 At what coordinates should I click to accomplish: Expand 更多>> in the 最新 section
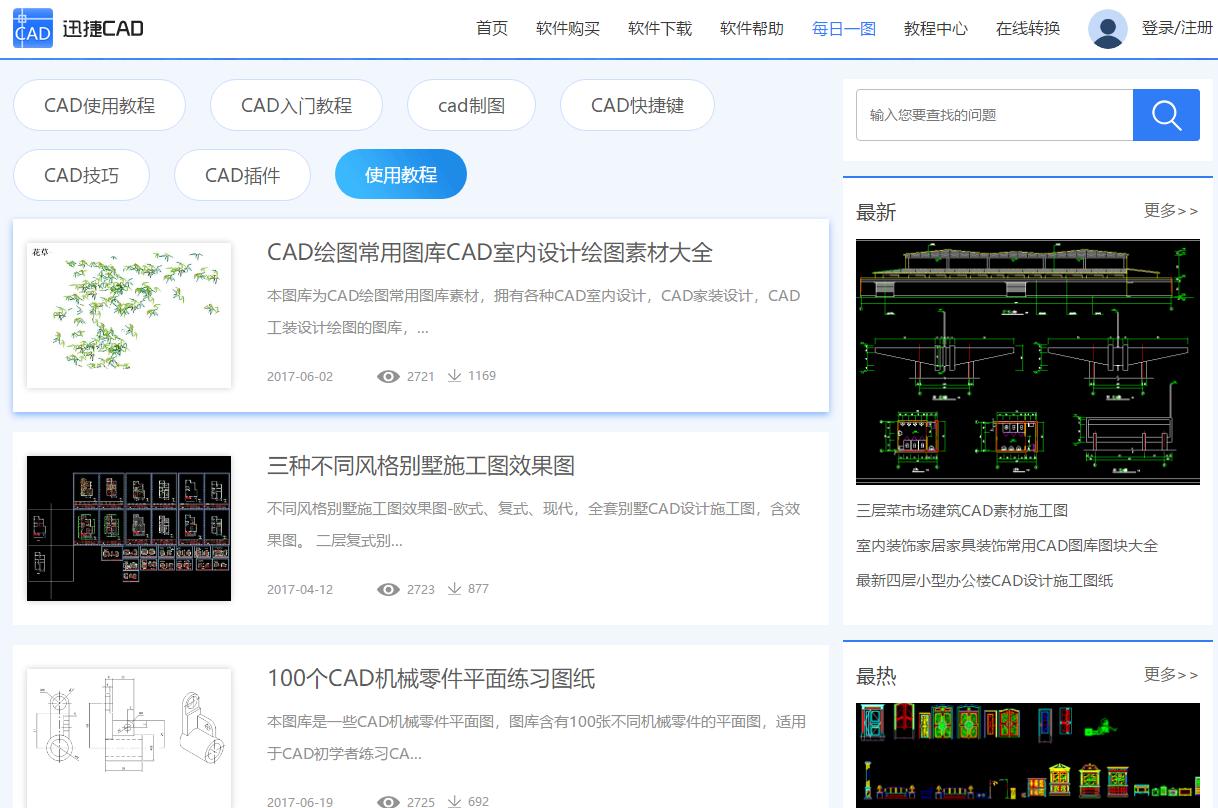[1170, 211]
